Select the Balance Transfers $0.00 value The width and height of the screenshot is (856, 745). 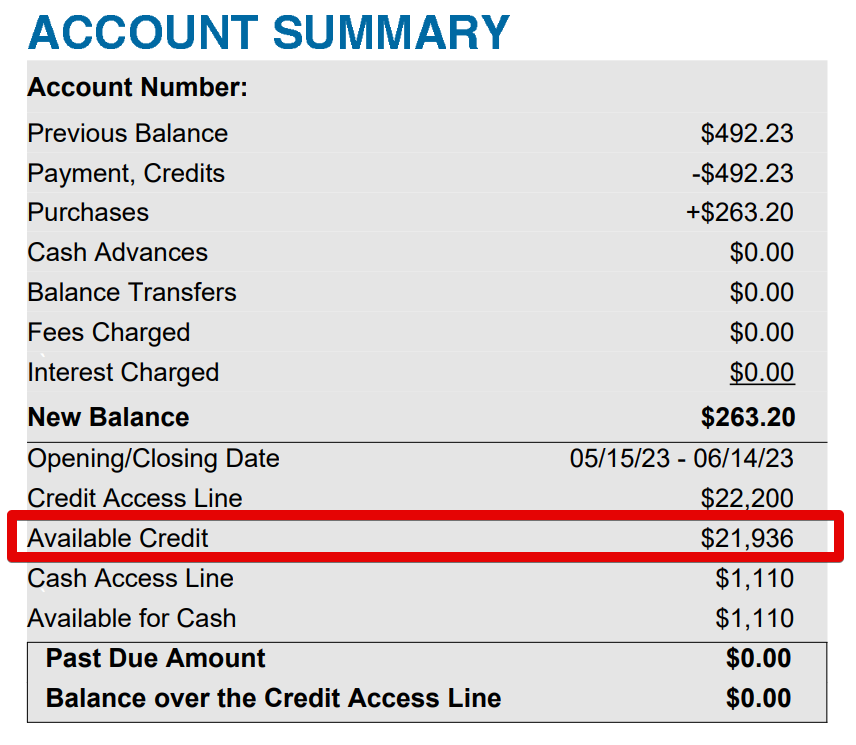click(x=762, y=292)
